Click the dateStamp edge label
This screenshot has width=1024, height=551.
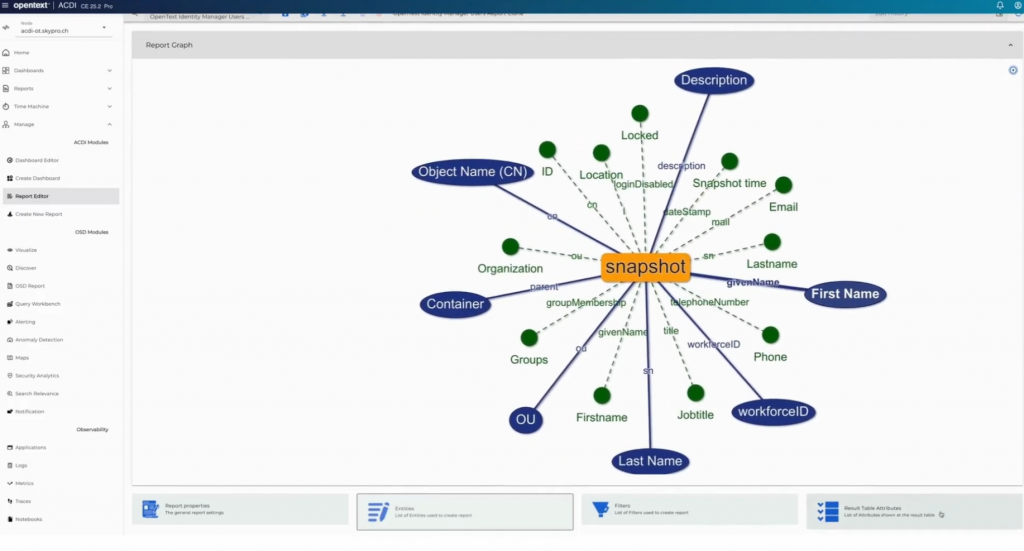pyautogui.click(x=686, y=212)
